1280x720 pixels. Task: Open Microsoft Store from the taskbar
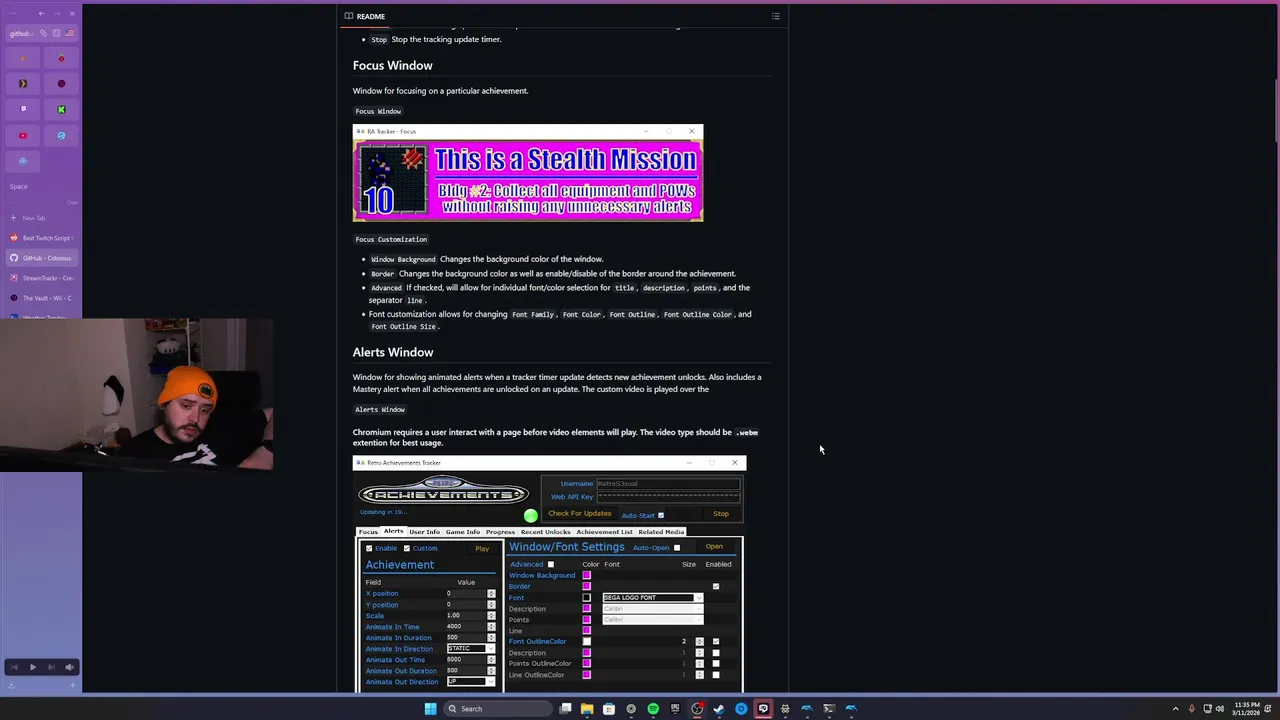click(x=609, y=708)
